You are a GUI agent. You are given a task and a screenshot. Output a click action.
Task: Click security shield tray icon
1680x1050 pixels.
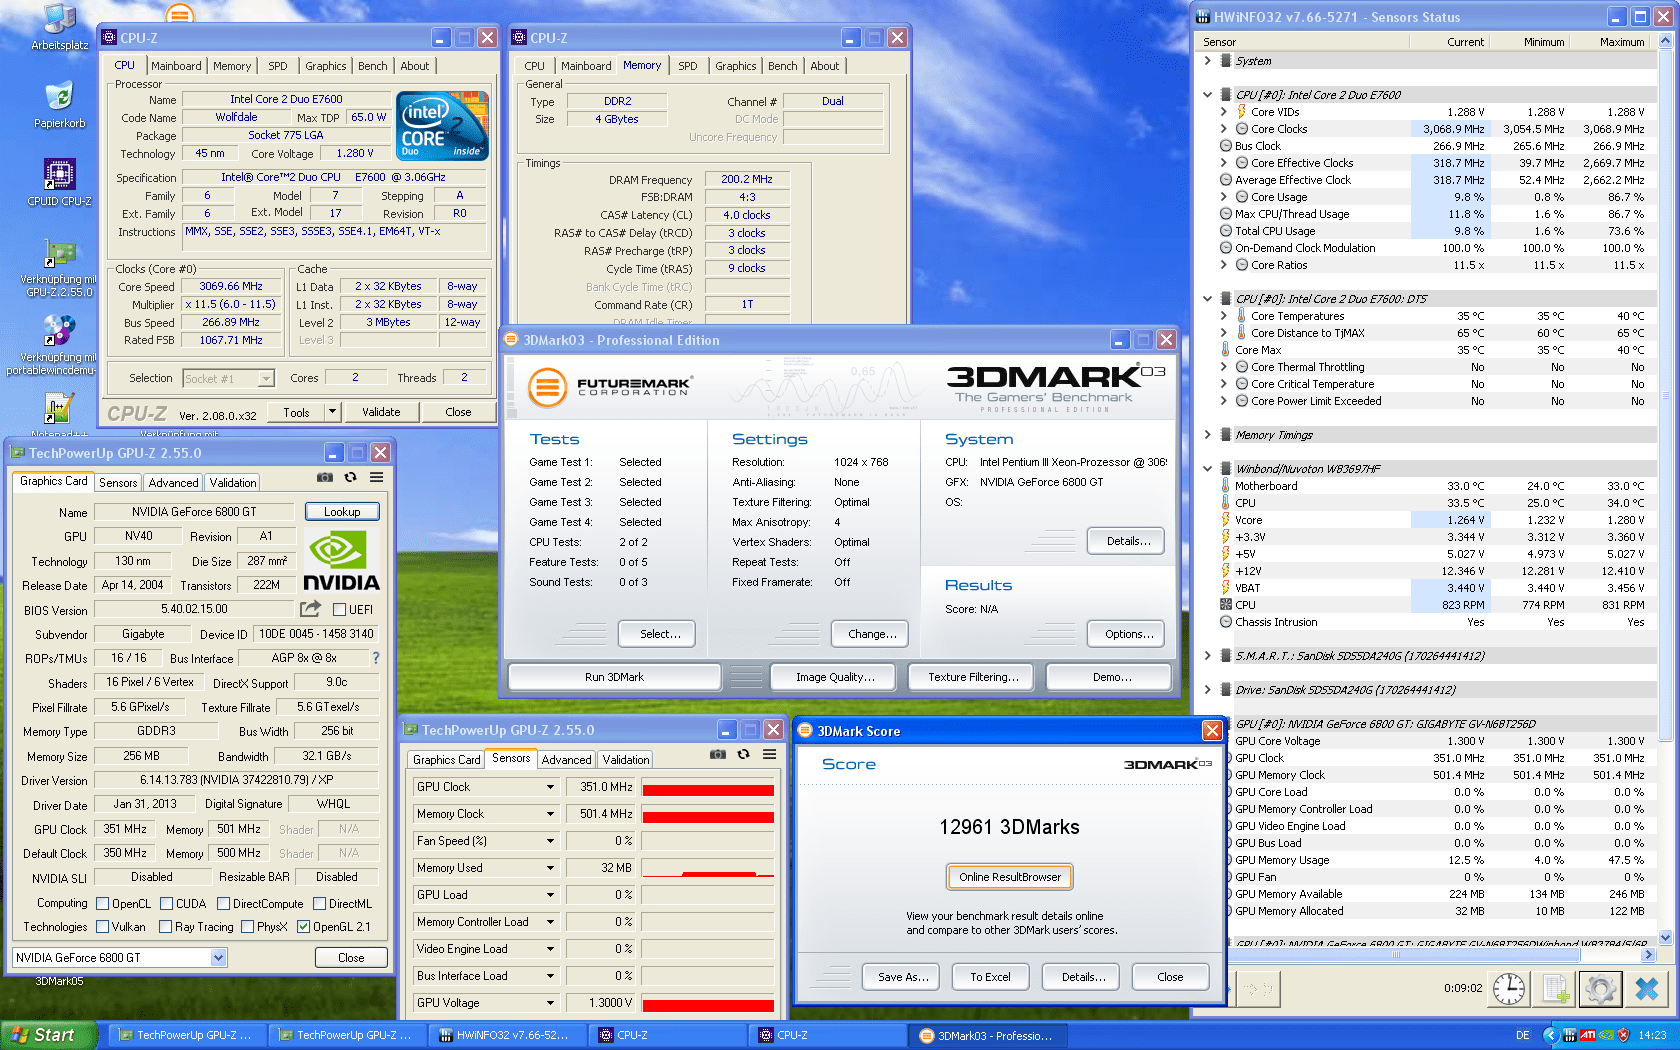point(1623,1035)
